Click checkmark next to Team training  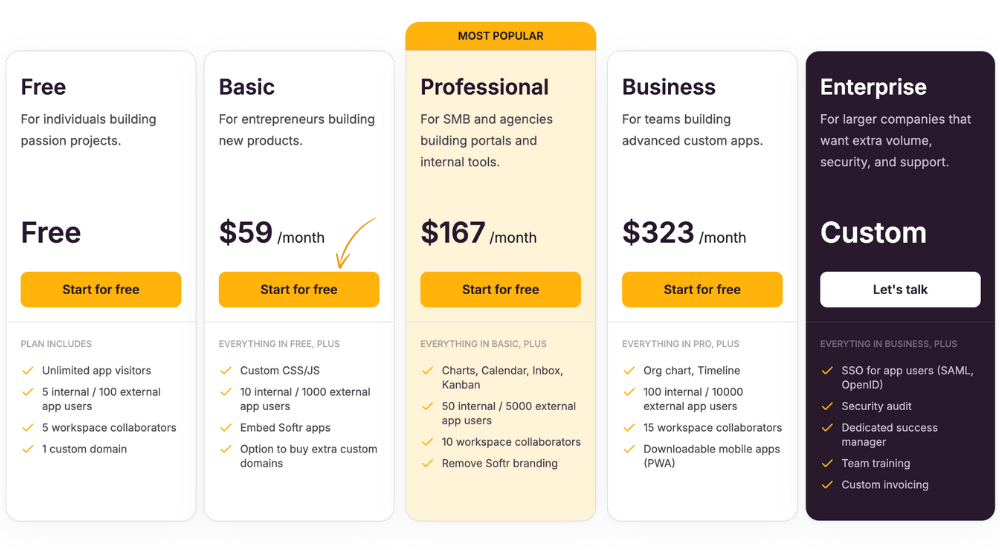click(x=827, y=464)
